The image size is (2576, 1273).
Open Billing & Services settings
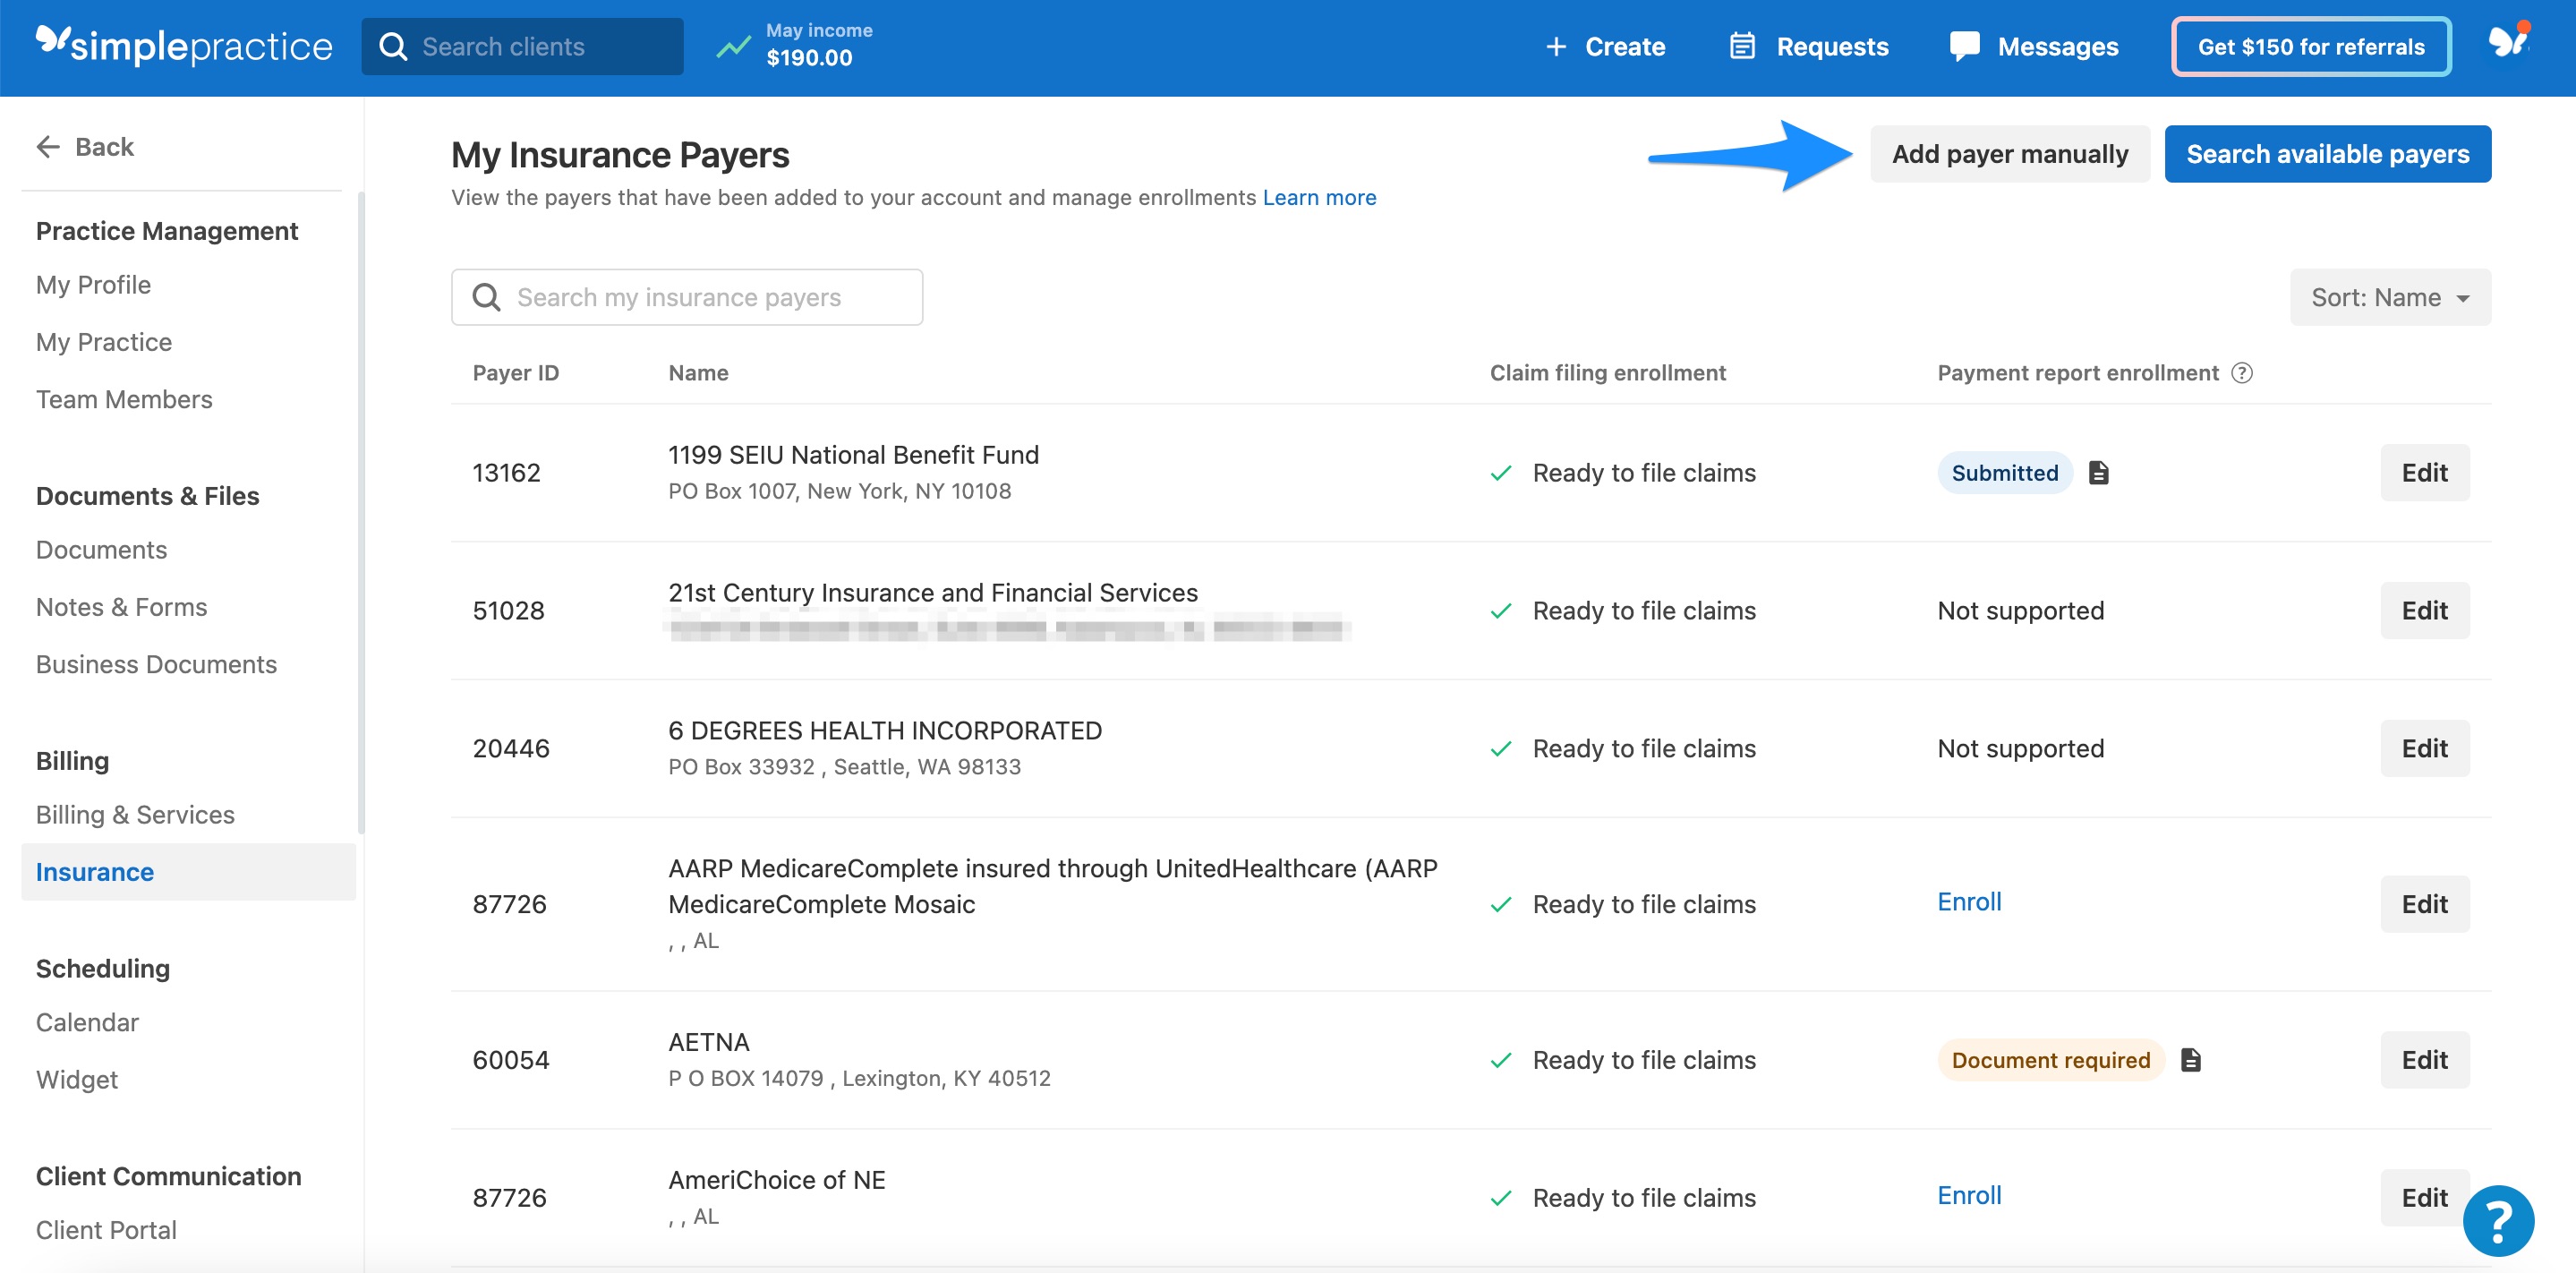135,815
